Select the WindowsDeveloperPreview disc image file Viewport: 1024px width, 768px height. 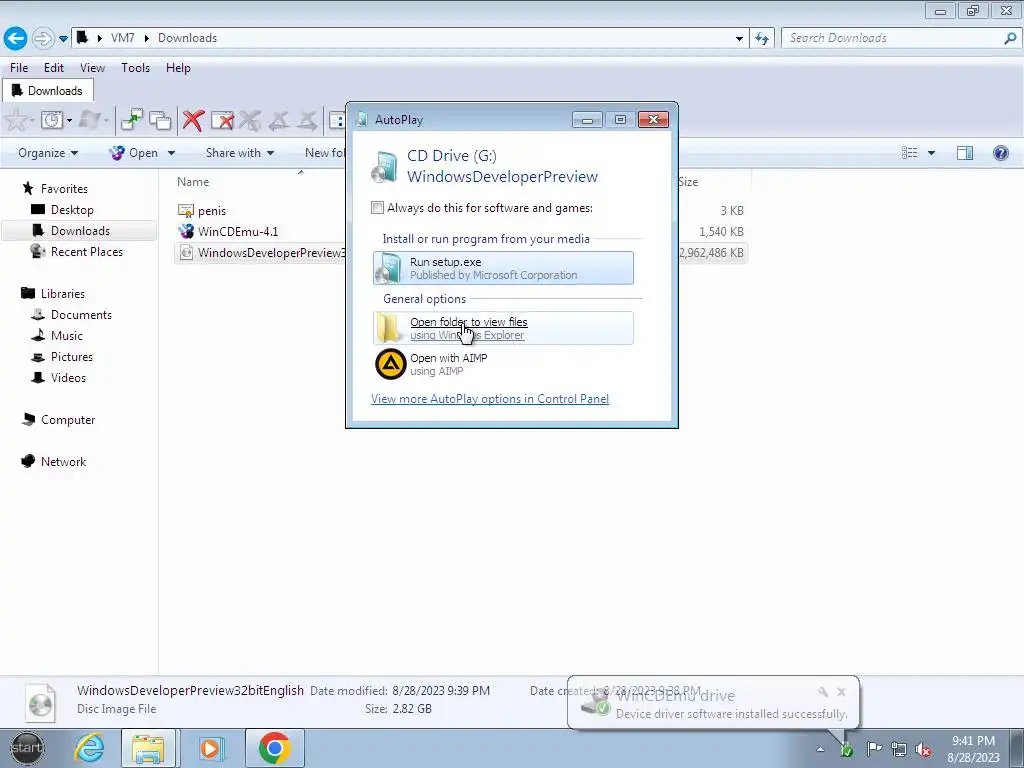(261, 253)
